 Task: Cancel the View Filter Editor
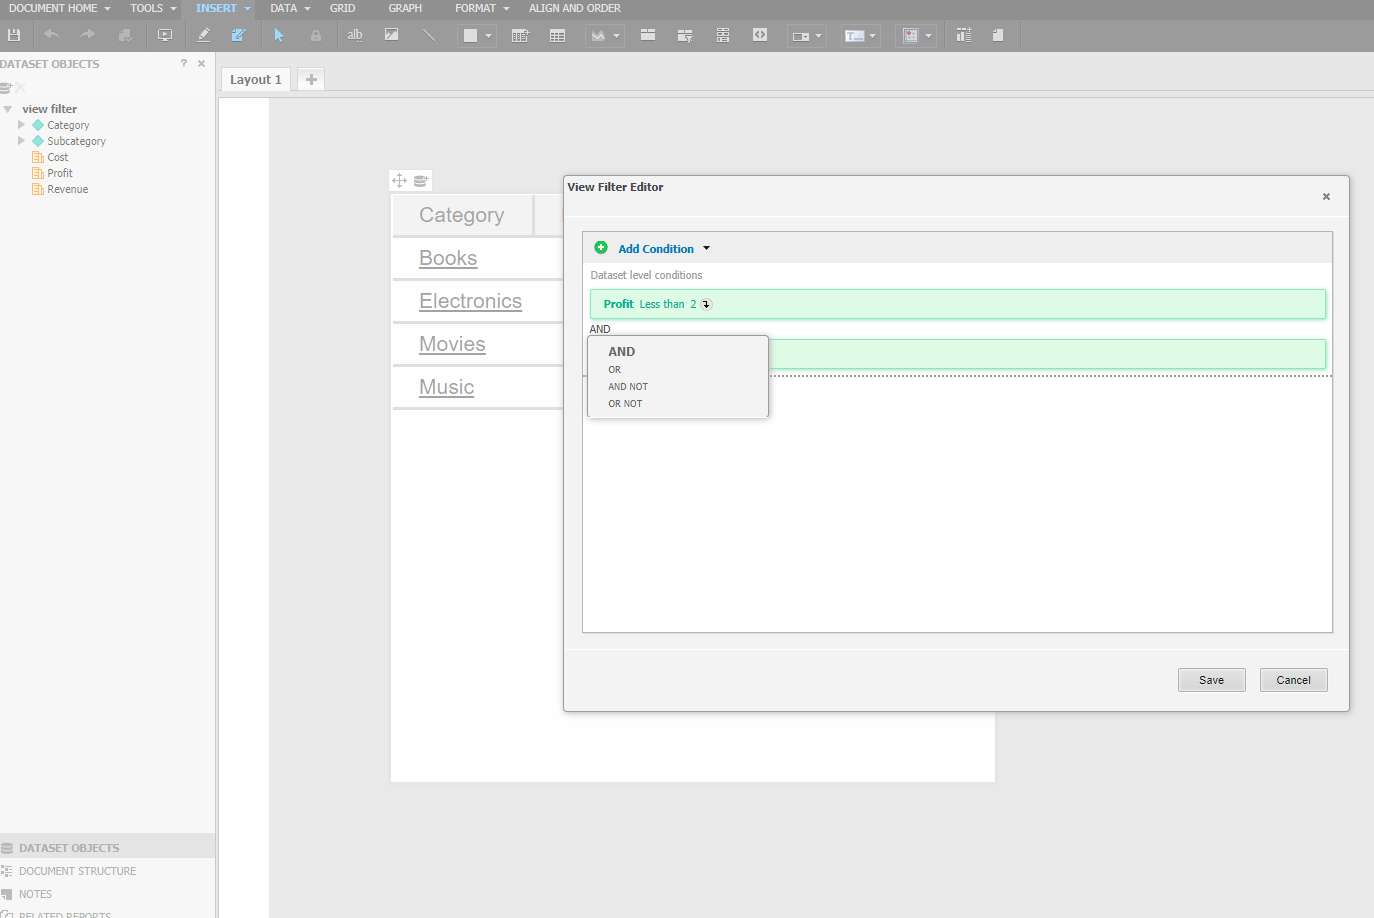pos(1293,680)
